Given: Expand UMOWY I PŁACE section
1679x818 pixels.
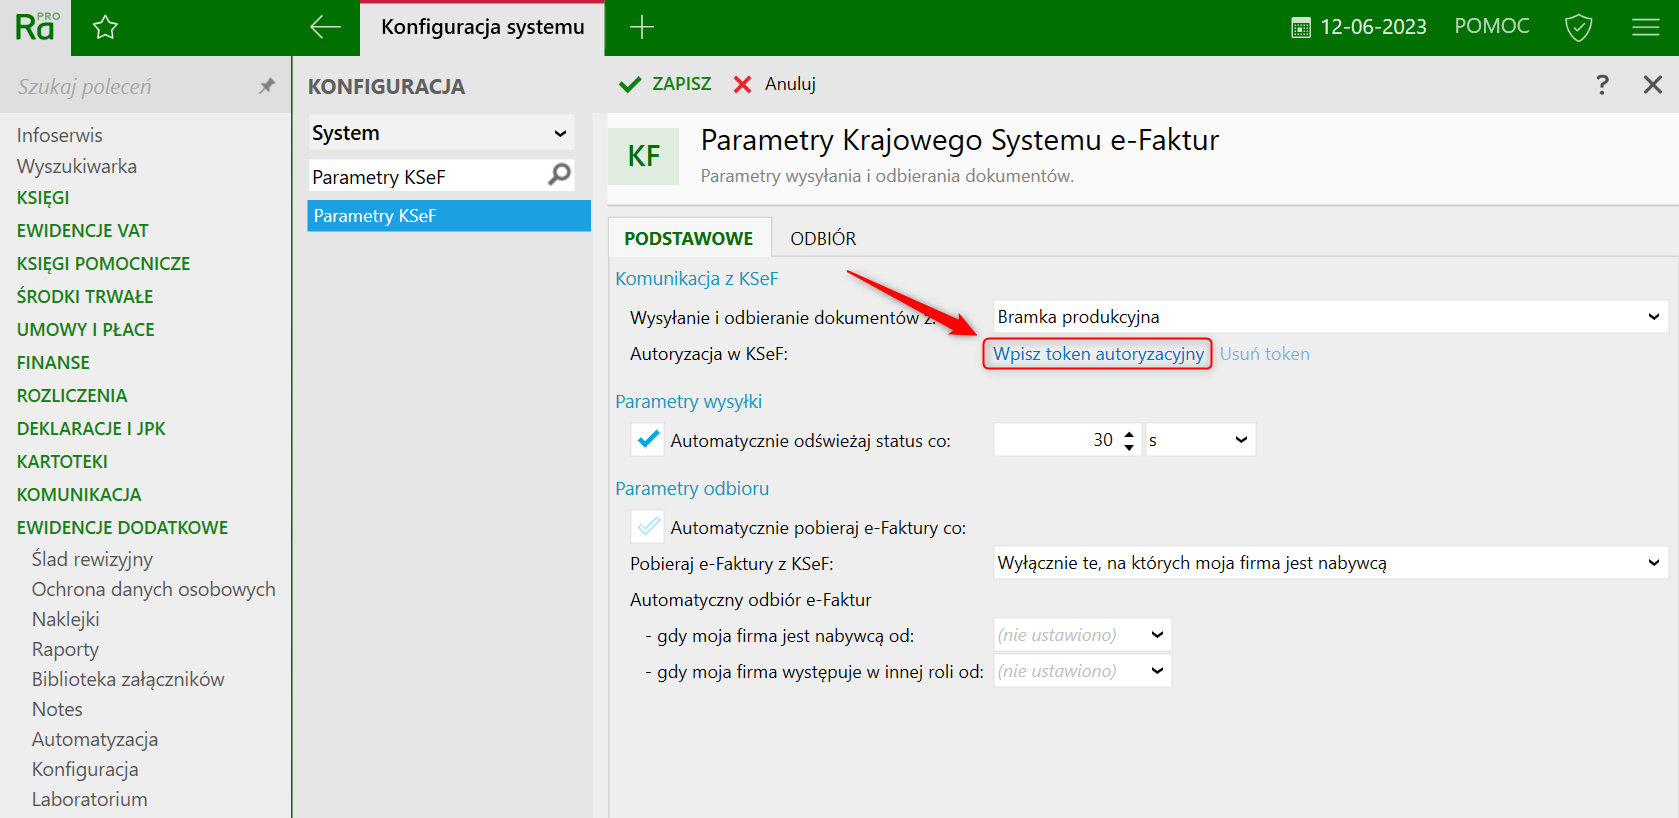Looking at the screenshot, I should (86, 330).
